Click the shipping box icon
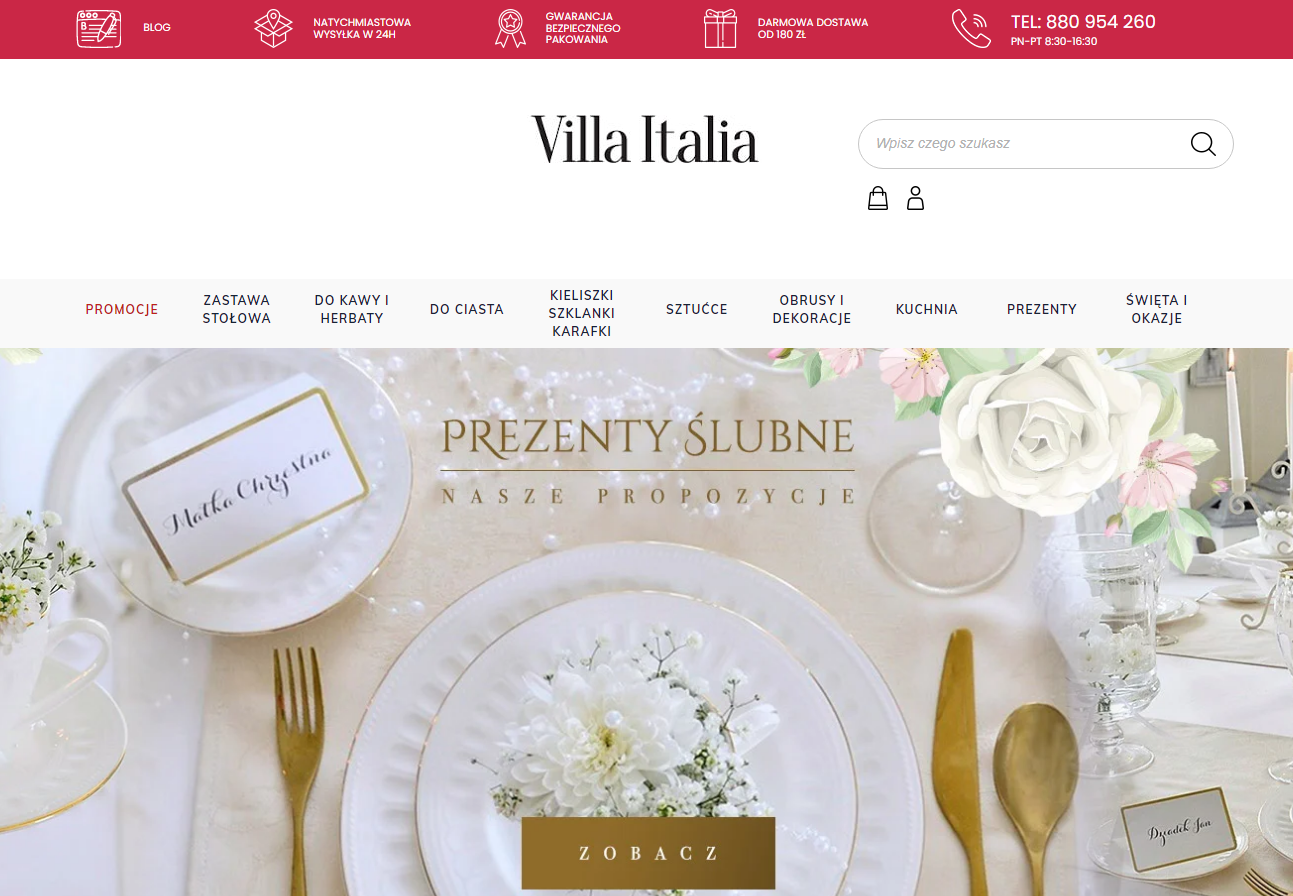 [x=273, y=28]
